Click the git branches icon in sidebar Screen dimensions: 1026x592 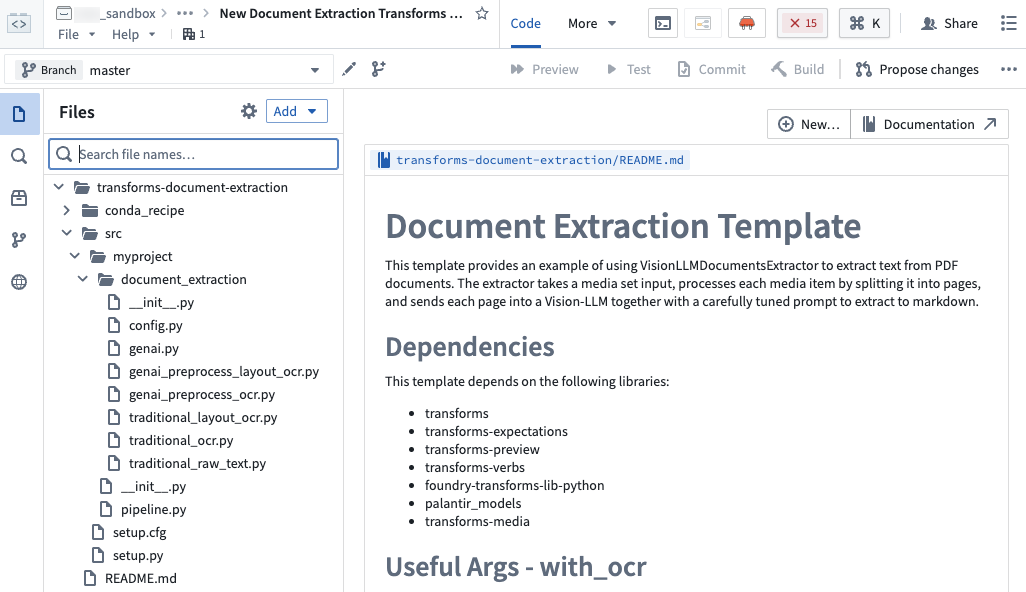(19, 240)
